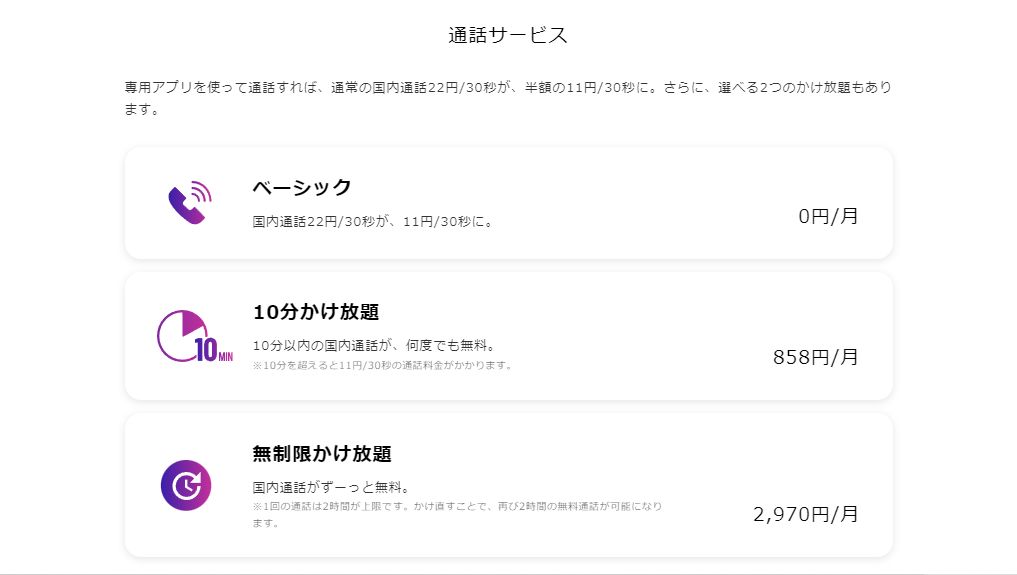The height and width of the screenshot is (575, 1017).
Task: Click the 2,970円/月 price
Action: [805, 514]
